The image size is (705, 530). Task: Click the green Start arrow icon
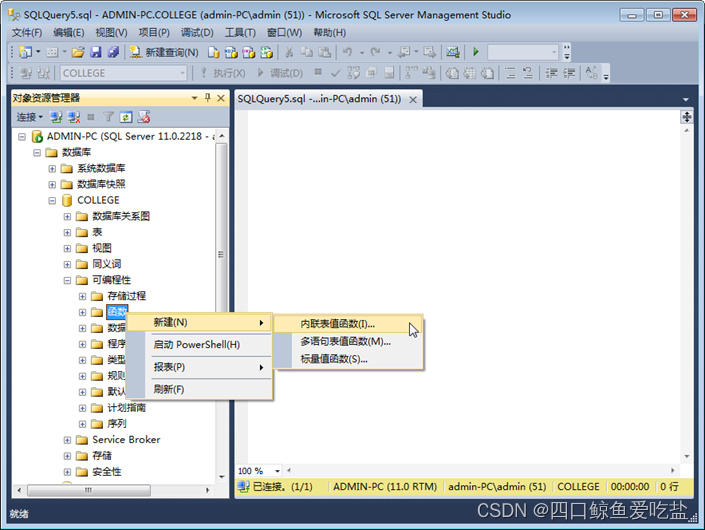point(476,52)
